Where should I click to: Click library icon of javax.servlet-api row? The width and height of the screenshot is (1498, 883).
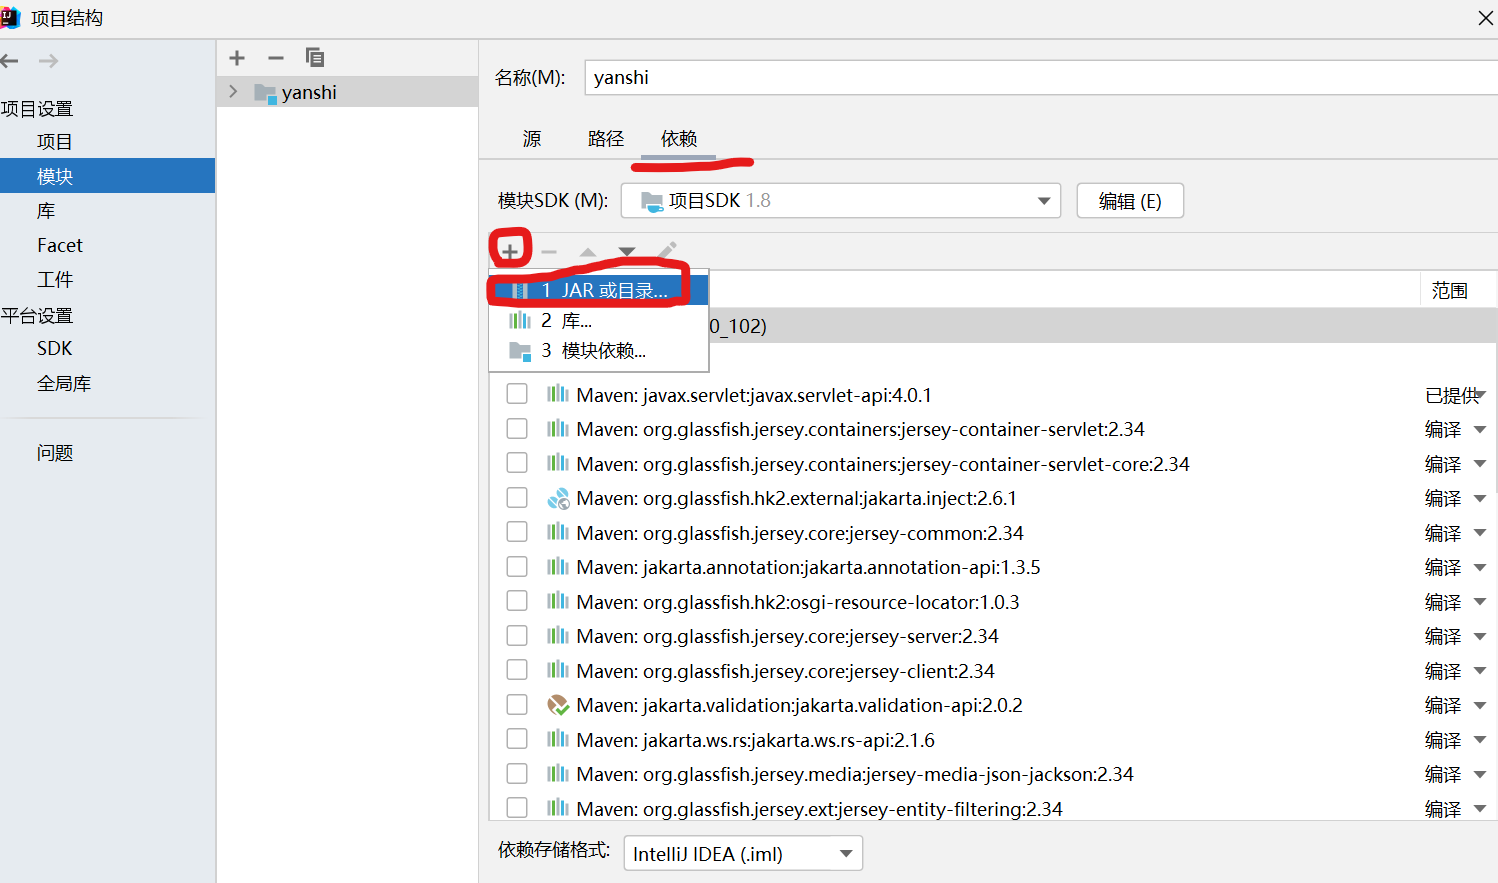(558, 394)
